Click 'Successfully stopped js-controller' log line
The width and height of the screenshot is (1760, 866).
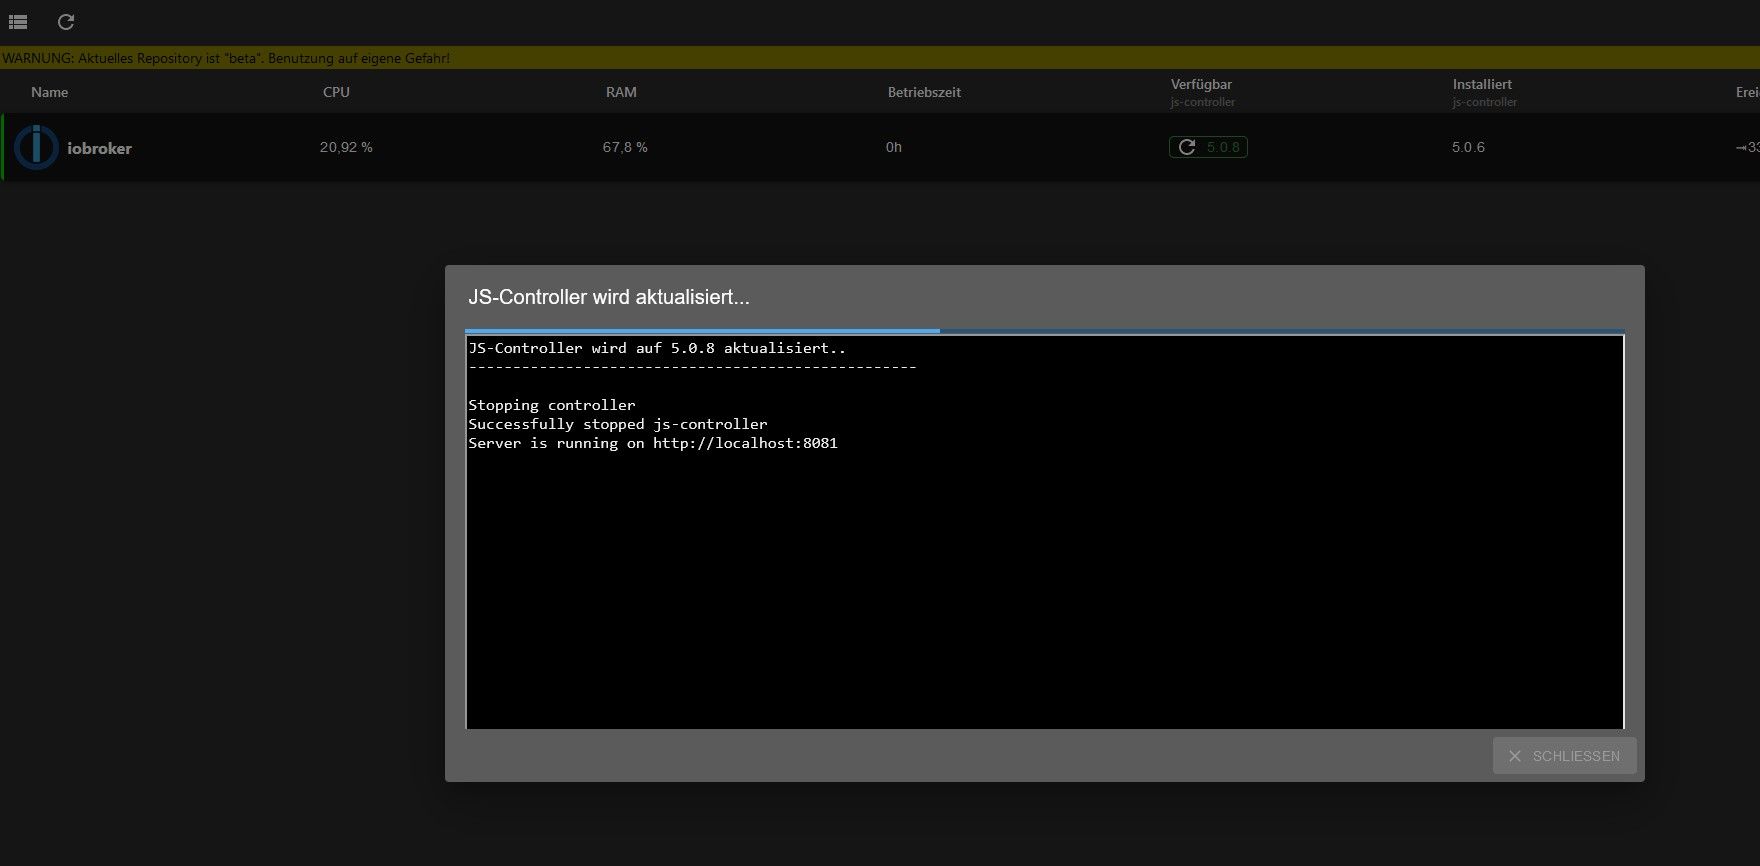pos(618,424)
